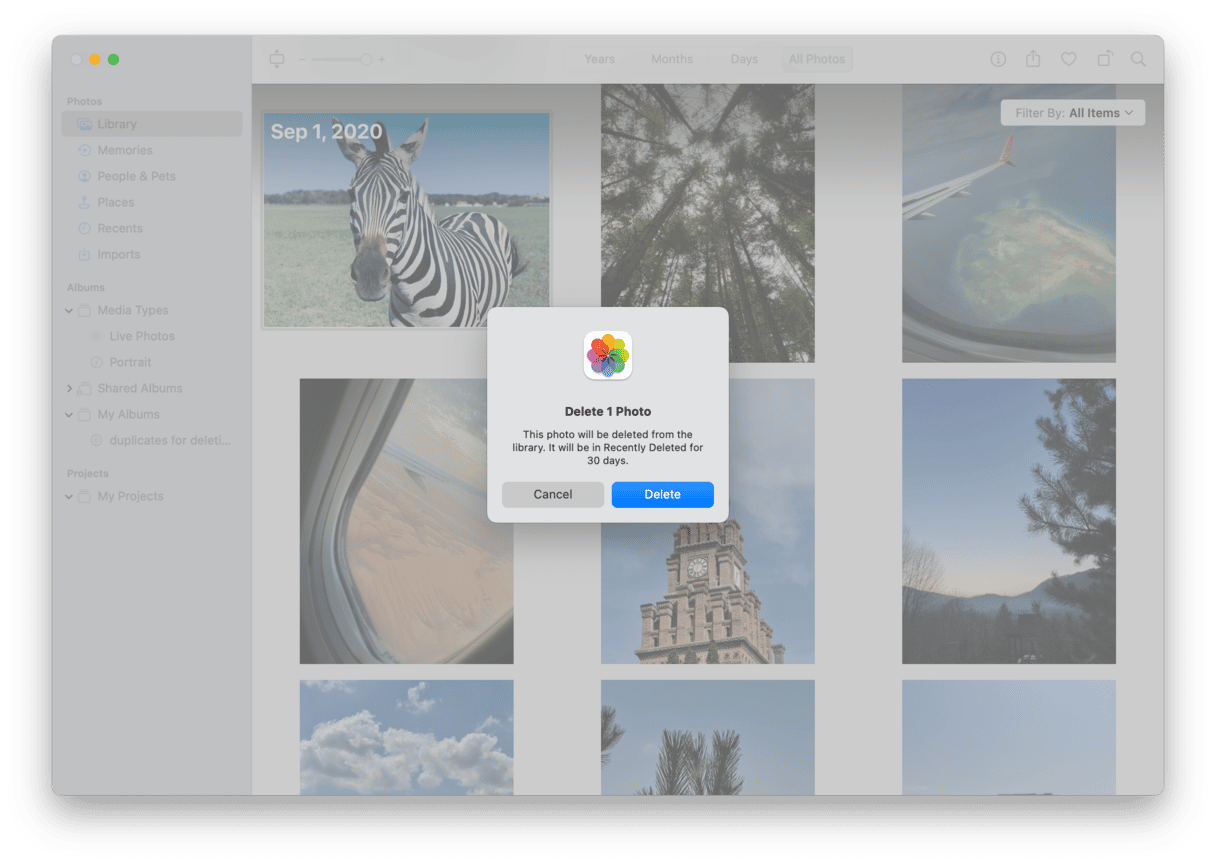Image resolution: width=1216 pixels, height=864 pixels.
Task: Click the aspect ratio toggle icon
Action: click(277, 59)
